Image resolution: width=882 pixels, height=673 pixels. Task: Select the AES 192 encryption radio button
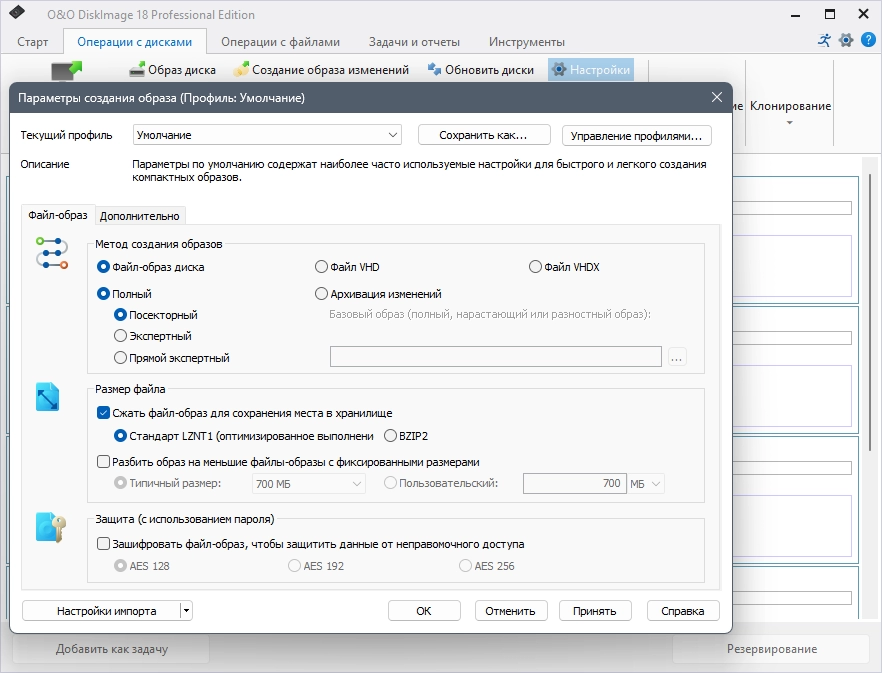pyautogui.click(x=316, y=566)
